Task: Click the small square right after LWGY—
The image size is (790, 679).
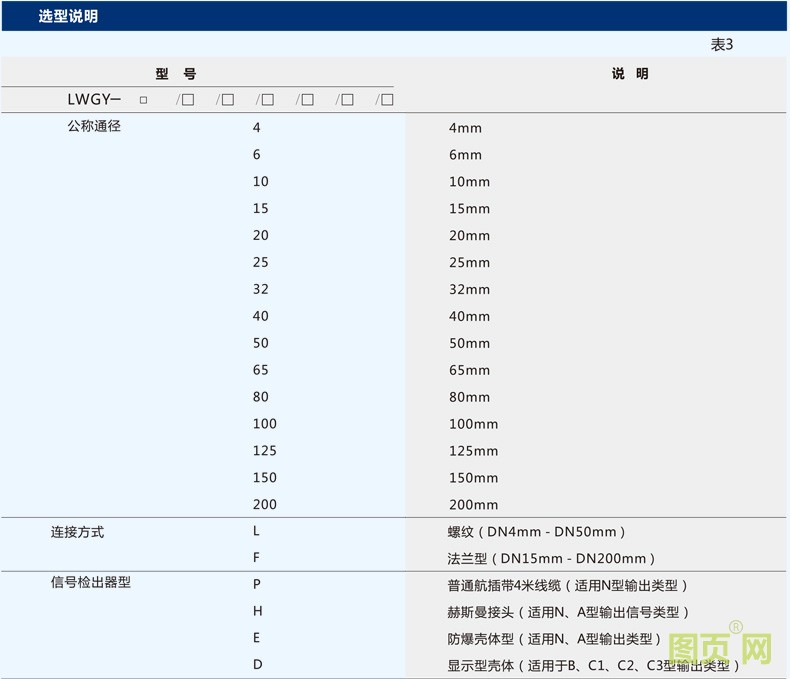Action: (143, 100)
